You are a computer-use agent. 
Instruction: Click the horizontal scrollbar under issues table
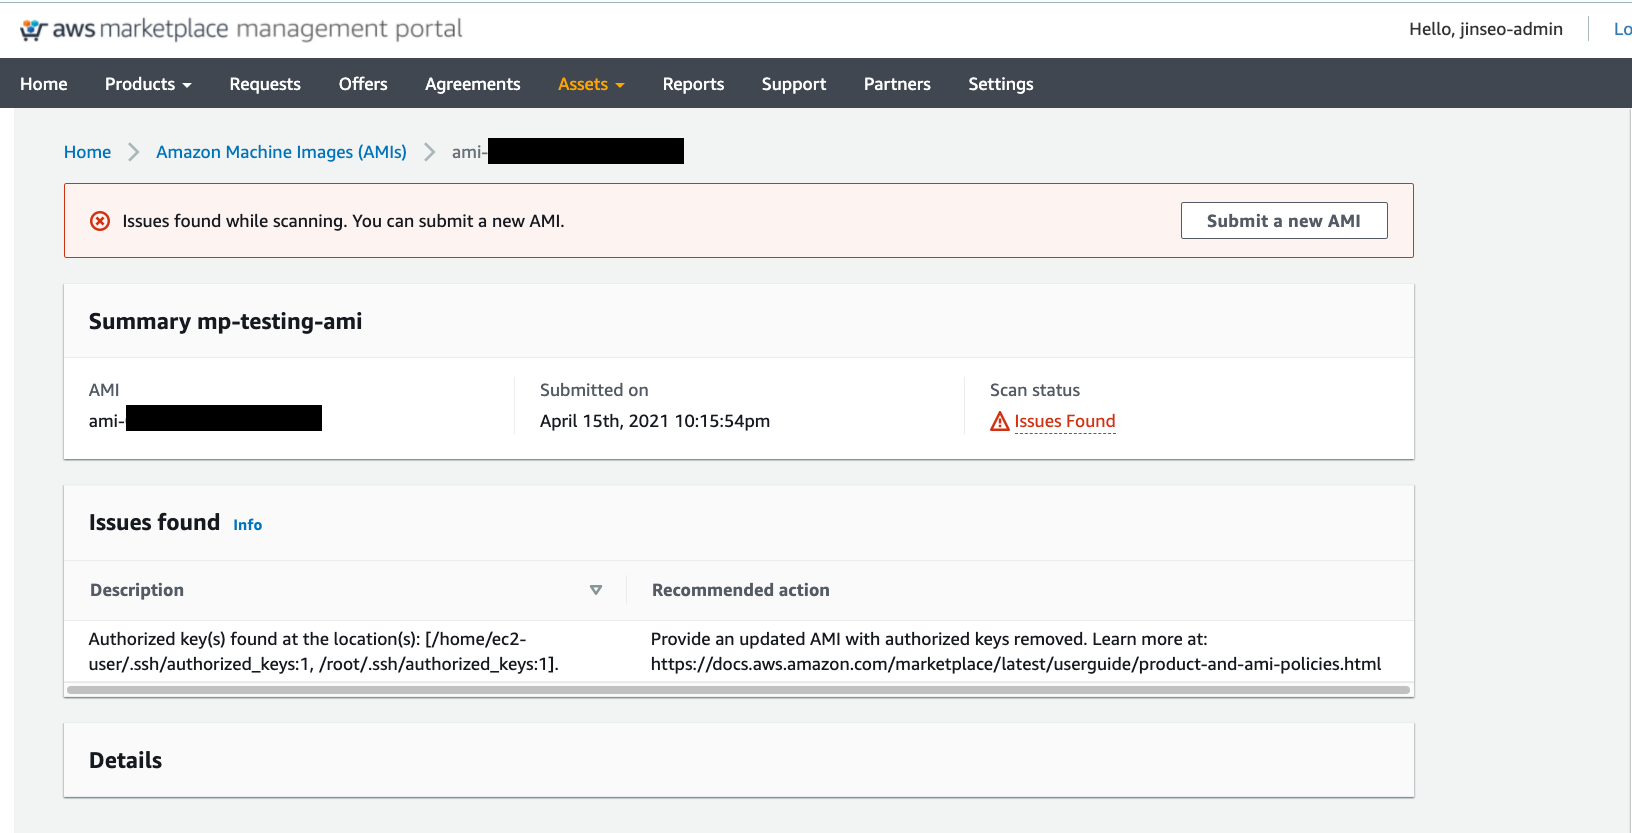tap(738, 690)
